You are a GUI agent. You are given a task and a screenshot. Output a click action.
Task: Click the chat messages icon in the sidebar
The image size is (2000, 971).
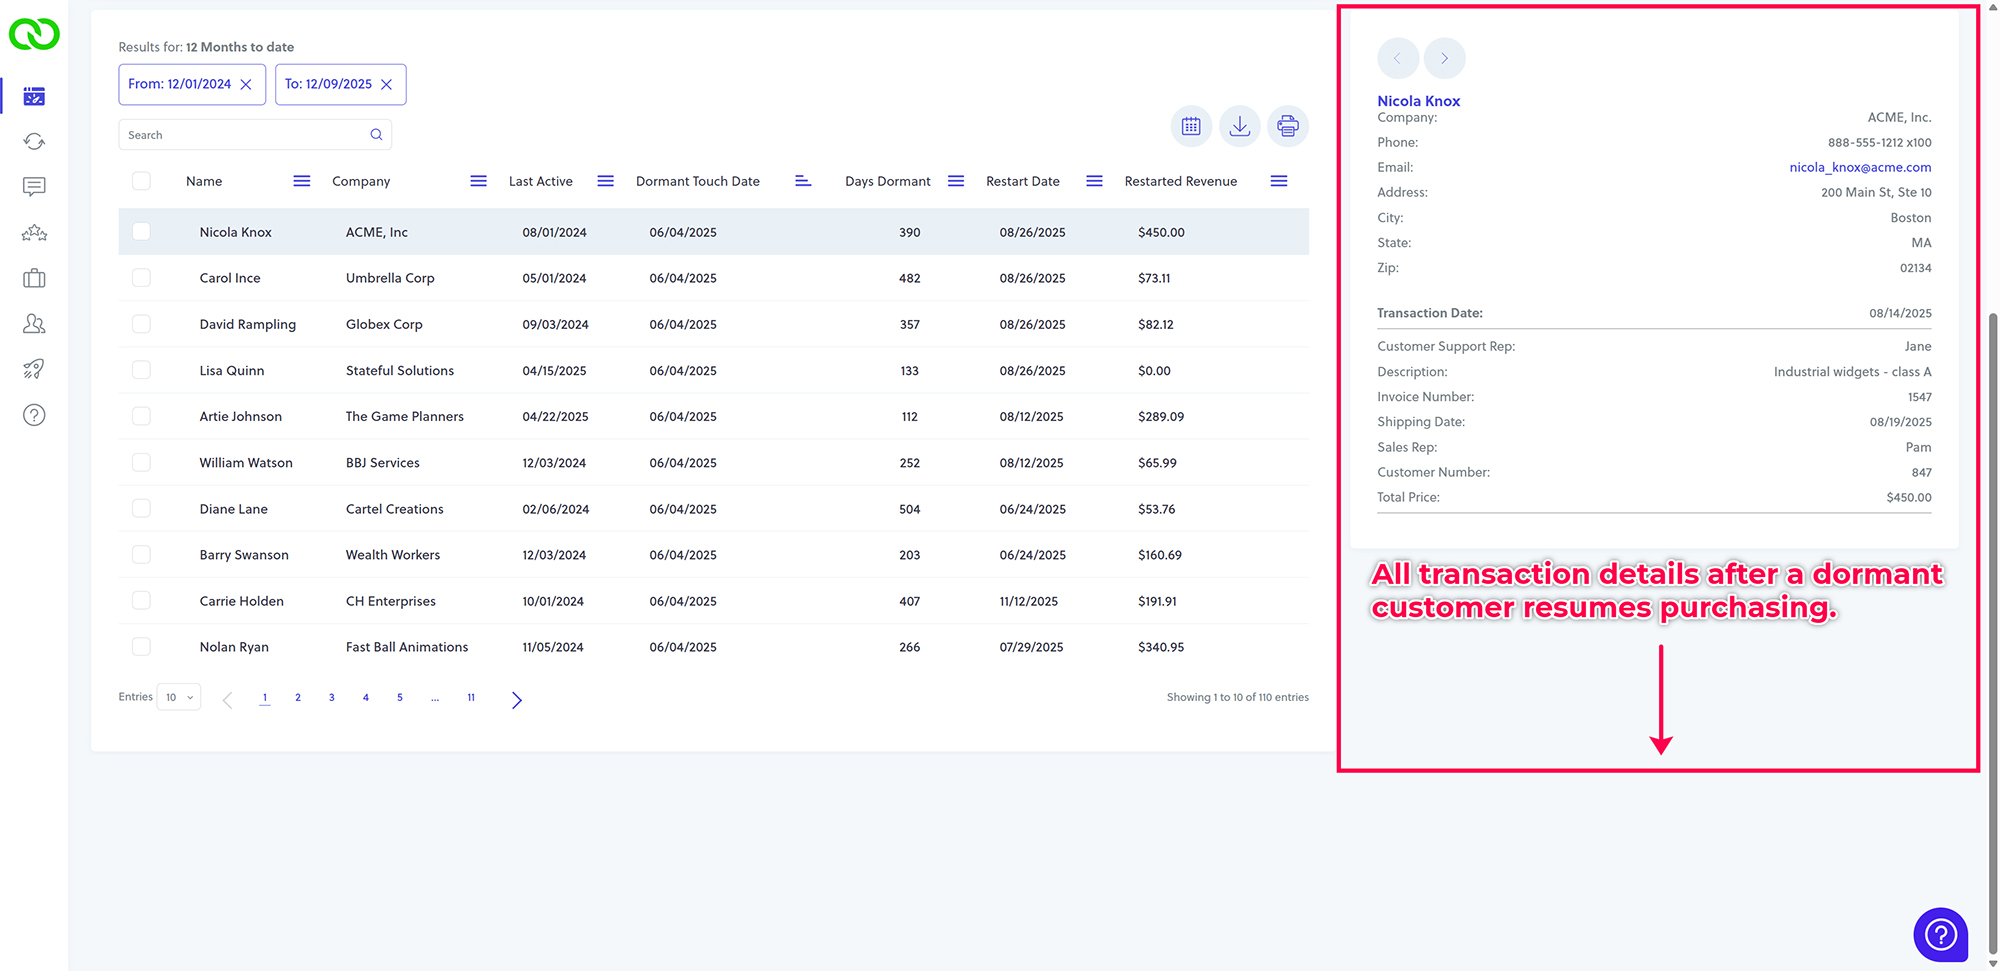pos(34,187)
